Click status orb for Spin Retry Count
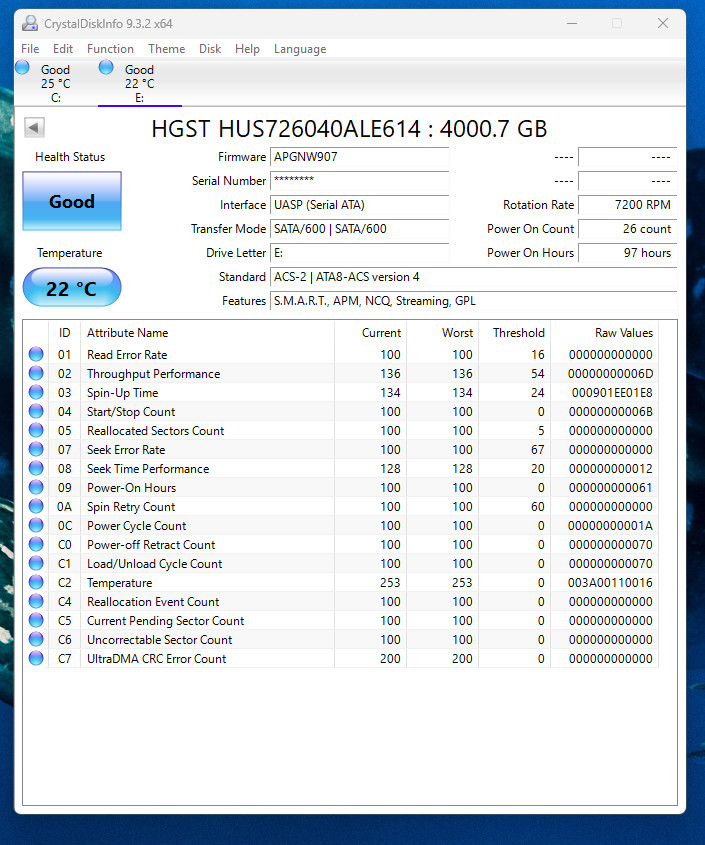This screenshot has height=845, width=705. (x=36, y=506)
